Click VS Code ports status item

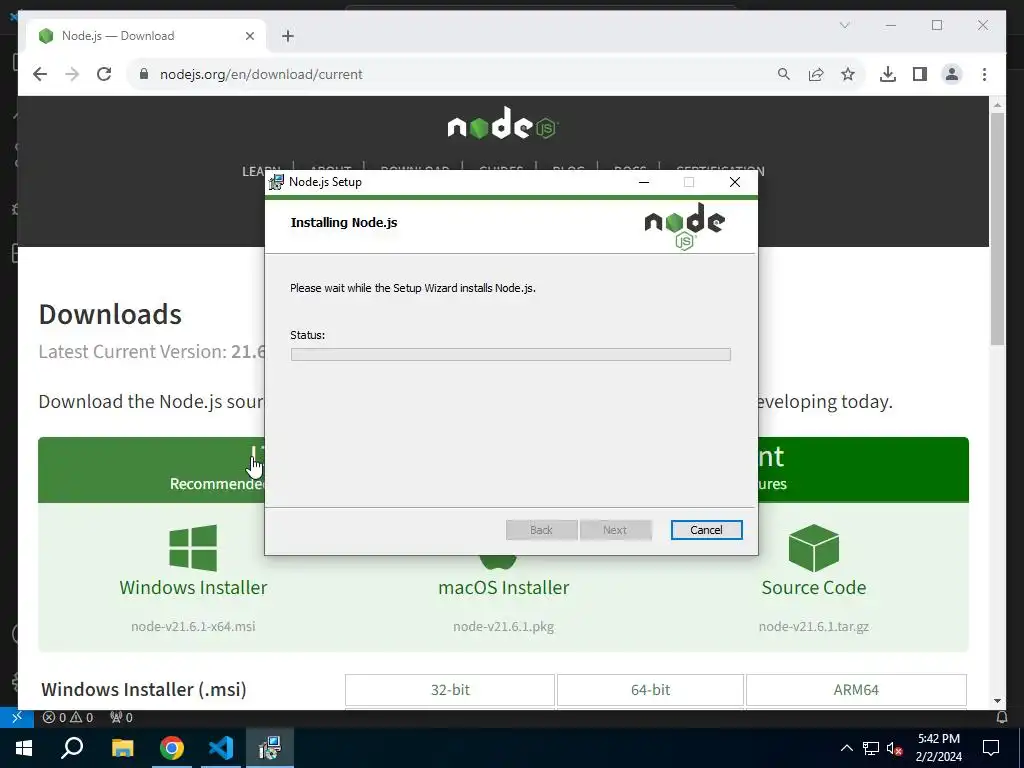121,717
